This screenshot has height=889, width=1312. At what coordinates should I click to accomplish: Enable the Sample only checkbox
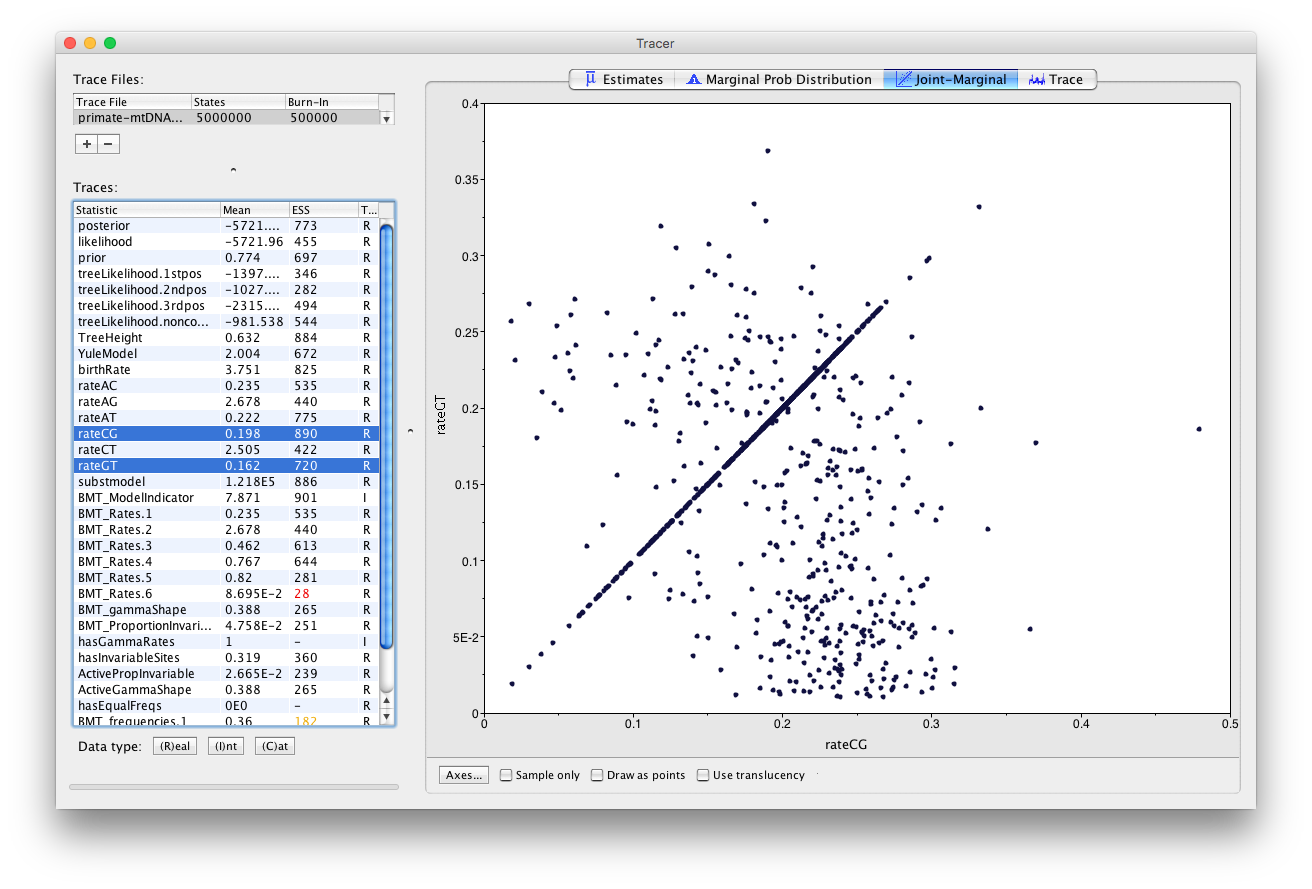coord(540,775)
